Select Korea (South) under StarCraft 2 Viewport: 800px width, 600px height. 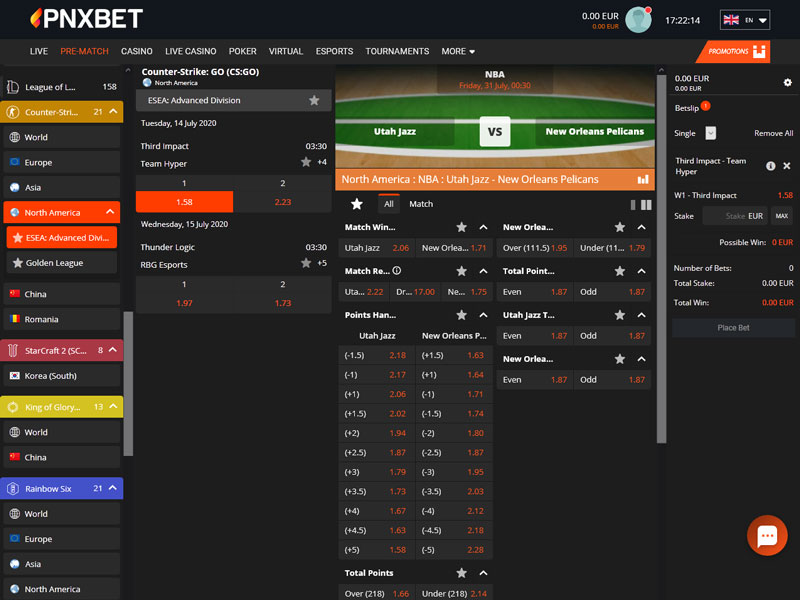(62, 376)
